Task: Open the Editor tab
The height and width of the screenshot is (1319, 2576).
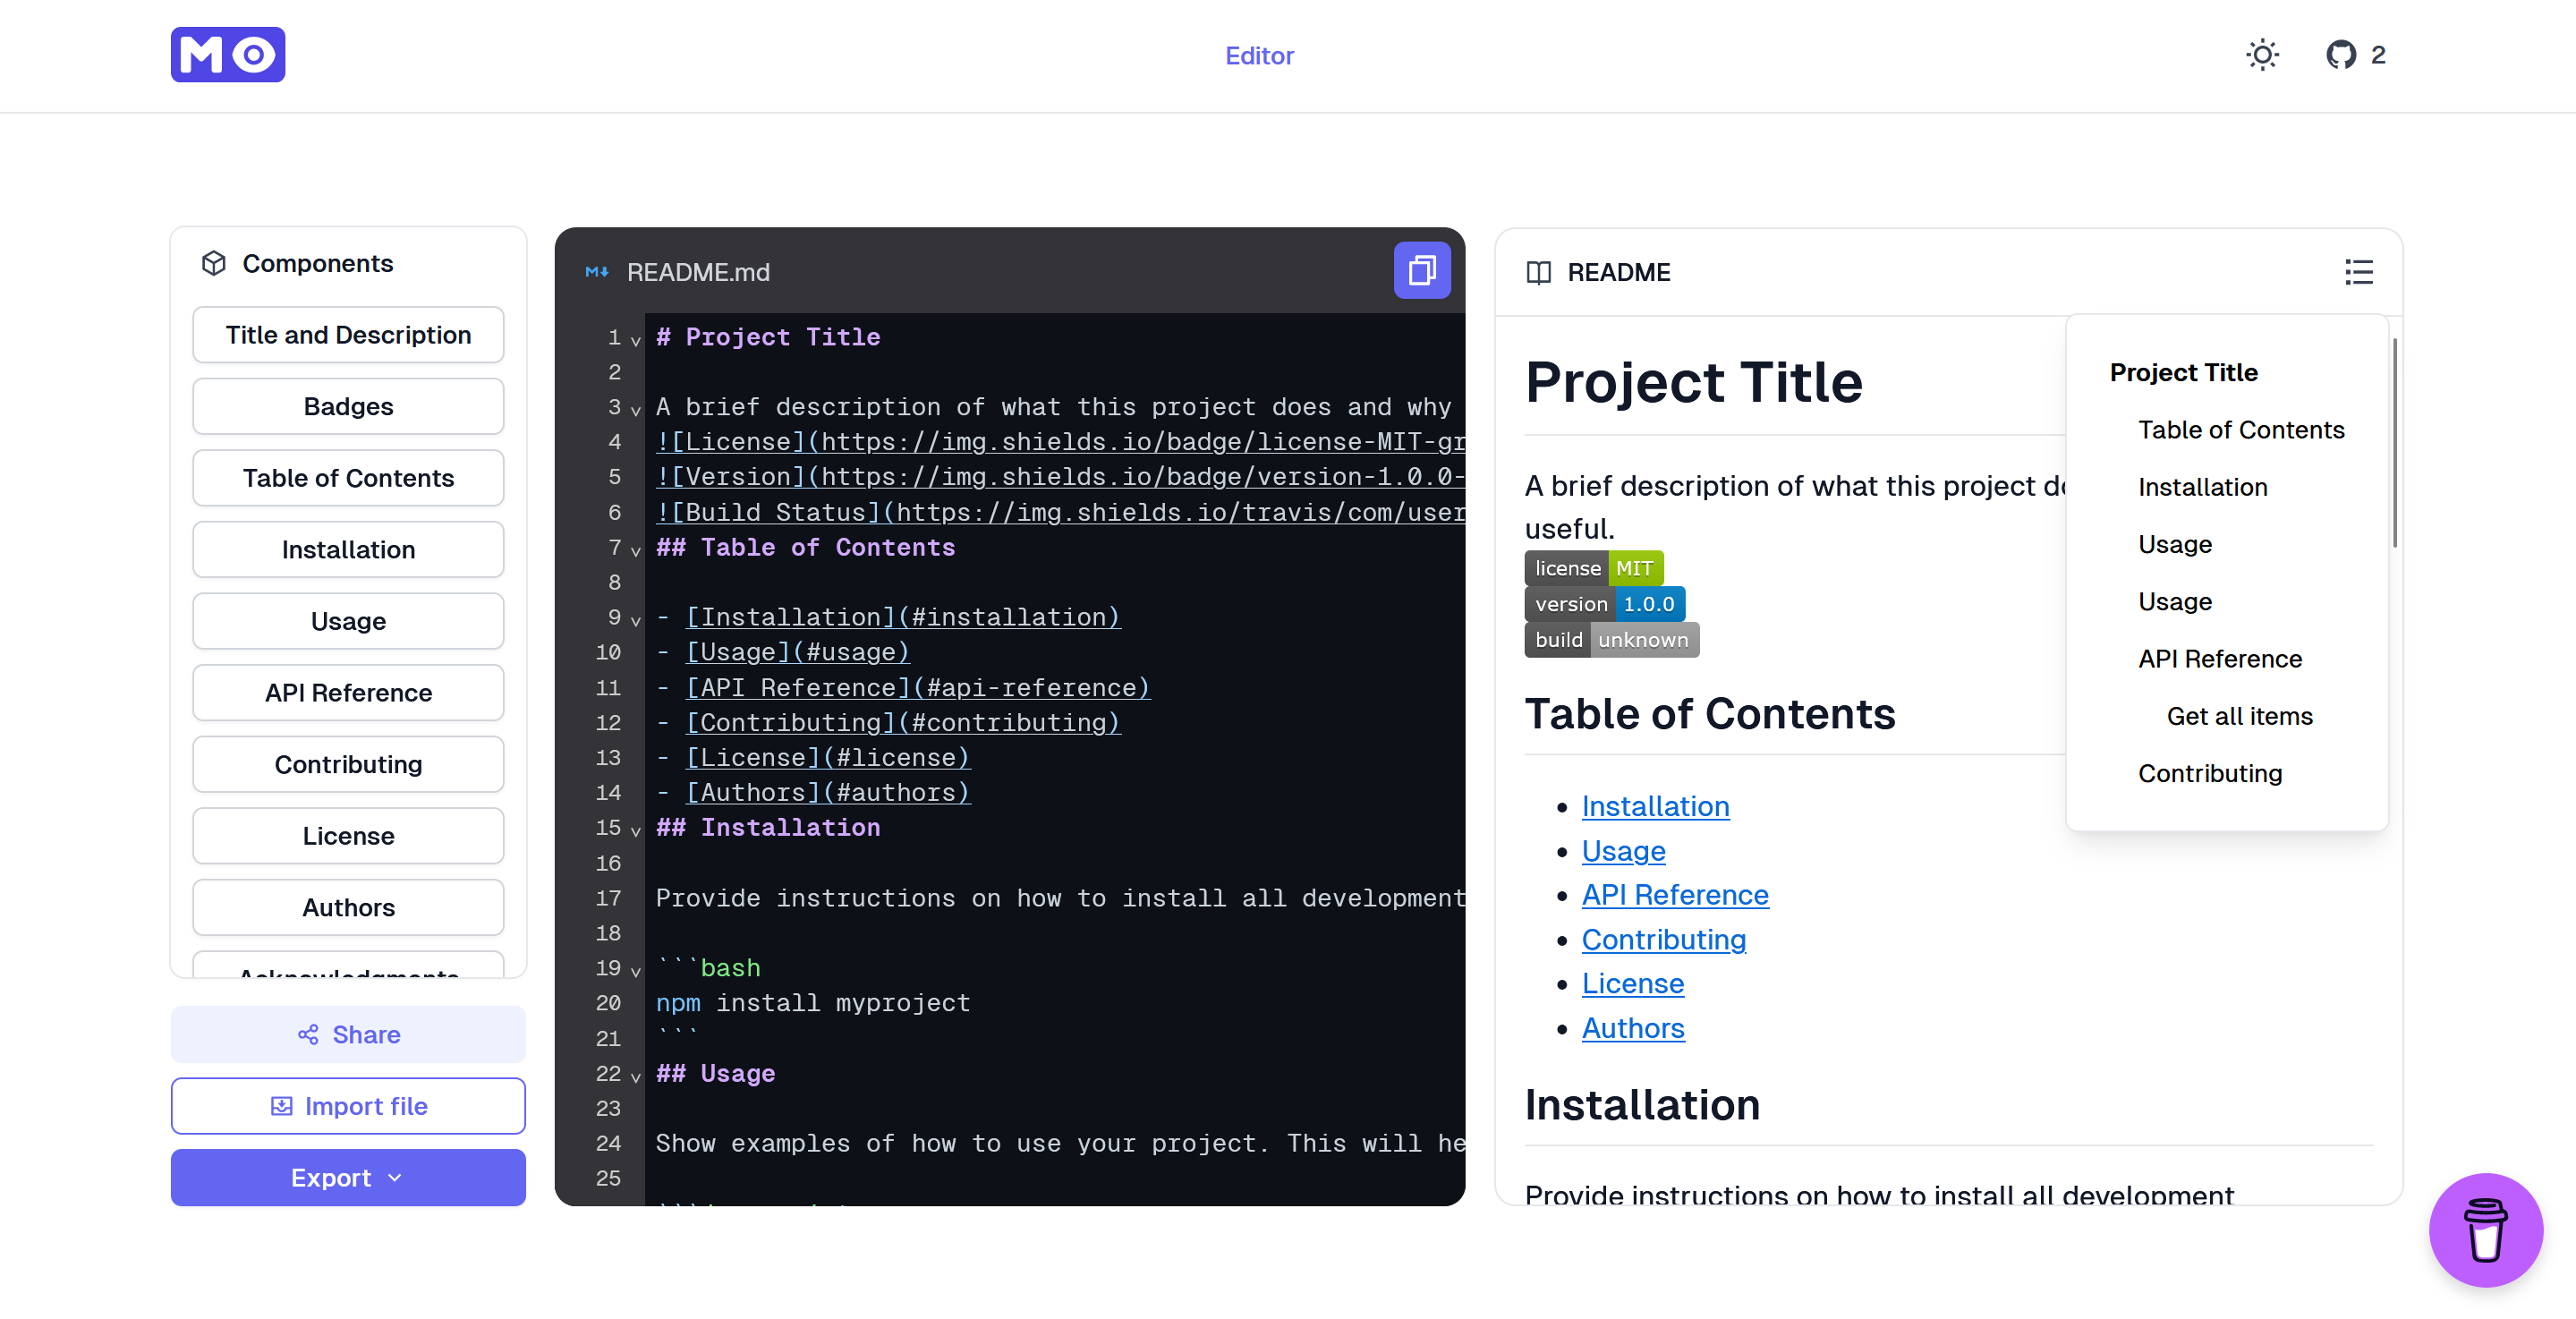Action: (x=1259, y=56)
